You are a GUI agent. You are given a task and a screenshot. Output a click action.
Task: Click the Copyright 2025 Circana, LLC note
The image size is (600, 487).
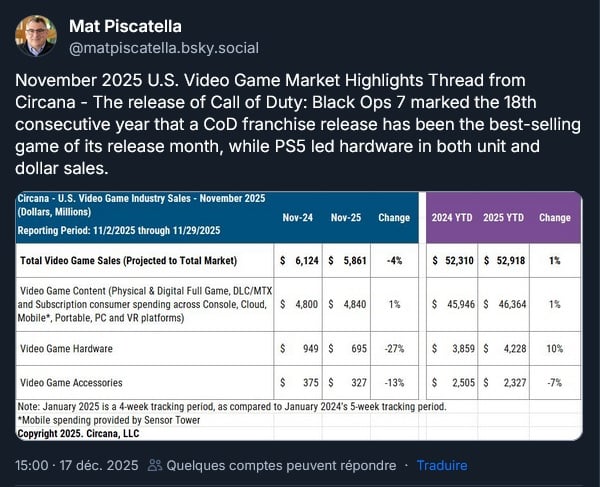pos(78,432)
